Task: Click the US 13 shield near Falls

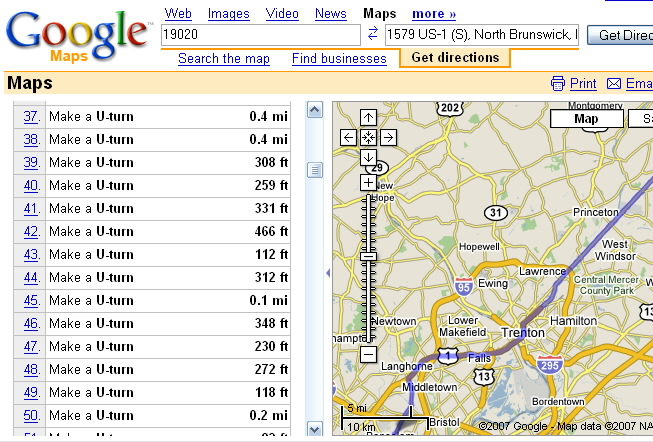Action: (484, 377)
